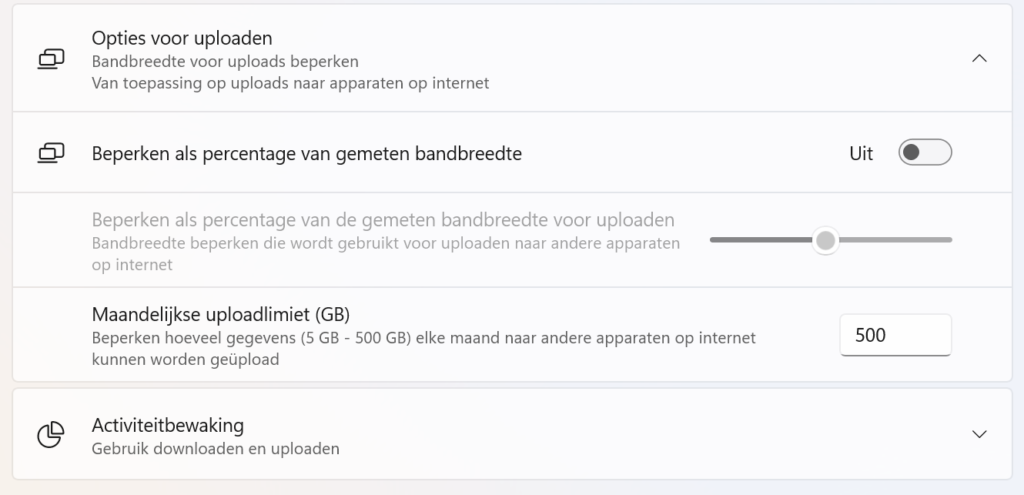Click the Van toepassing op uploads description line

[x=290, y=83]
